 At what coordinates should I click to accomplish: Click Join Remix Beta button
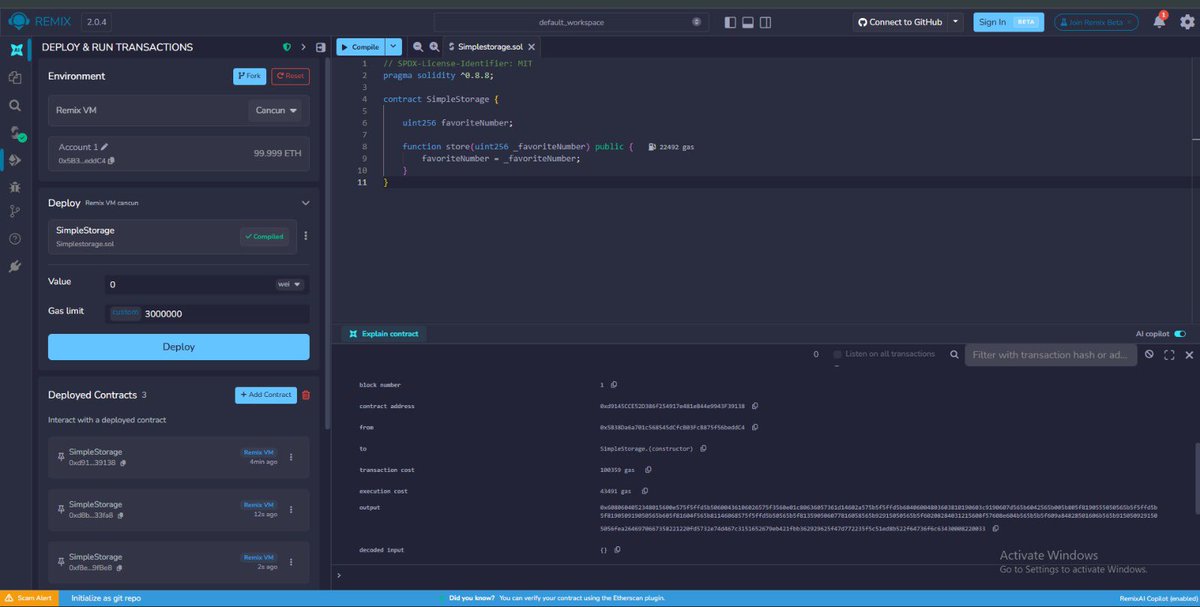click(x=1095, y=21)
